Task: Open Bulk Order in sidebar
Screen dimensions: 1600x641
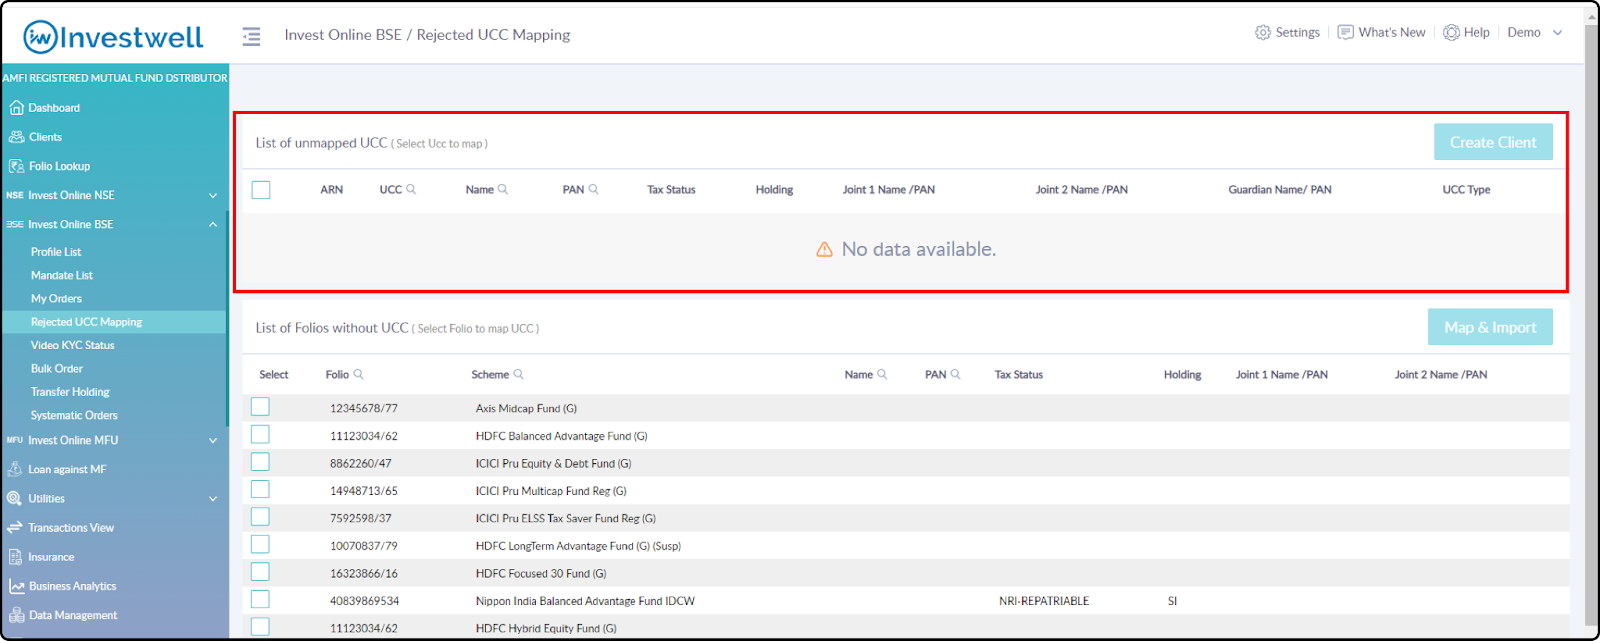Action: [x=57, y=368]
